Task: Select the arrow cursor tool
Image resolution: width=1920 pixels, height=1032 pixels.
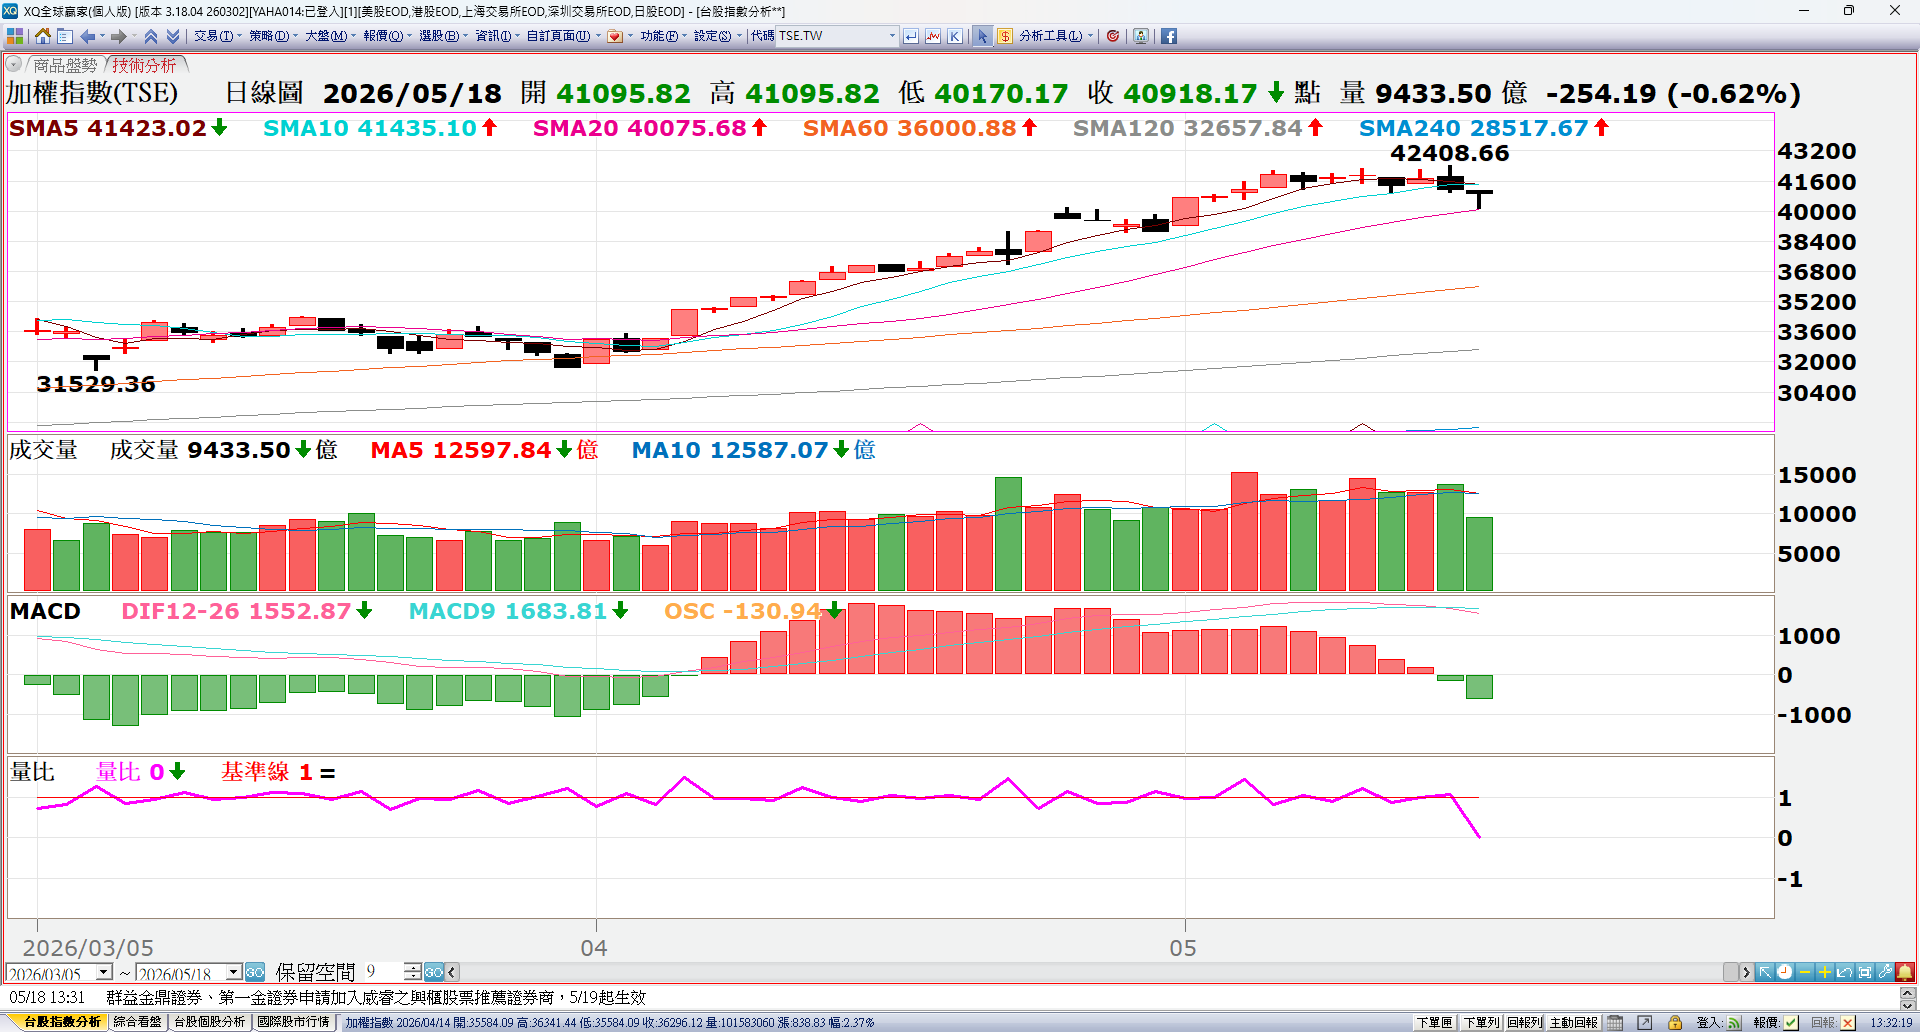Action: (982, 36)
